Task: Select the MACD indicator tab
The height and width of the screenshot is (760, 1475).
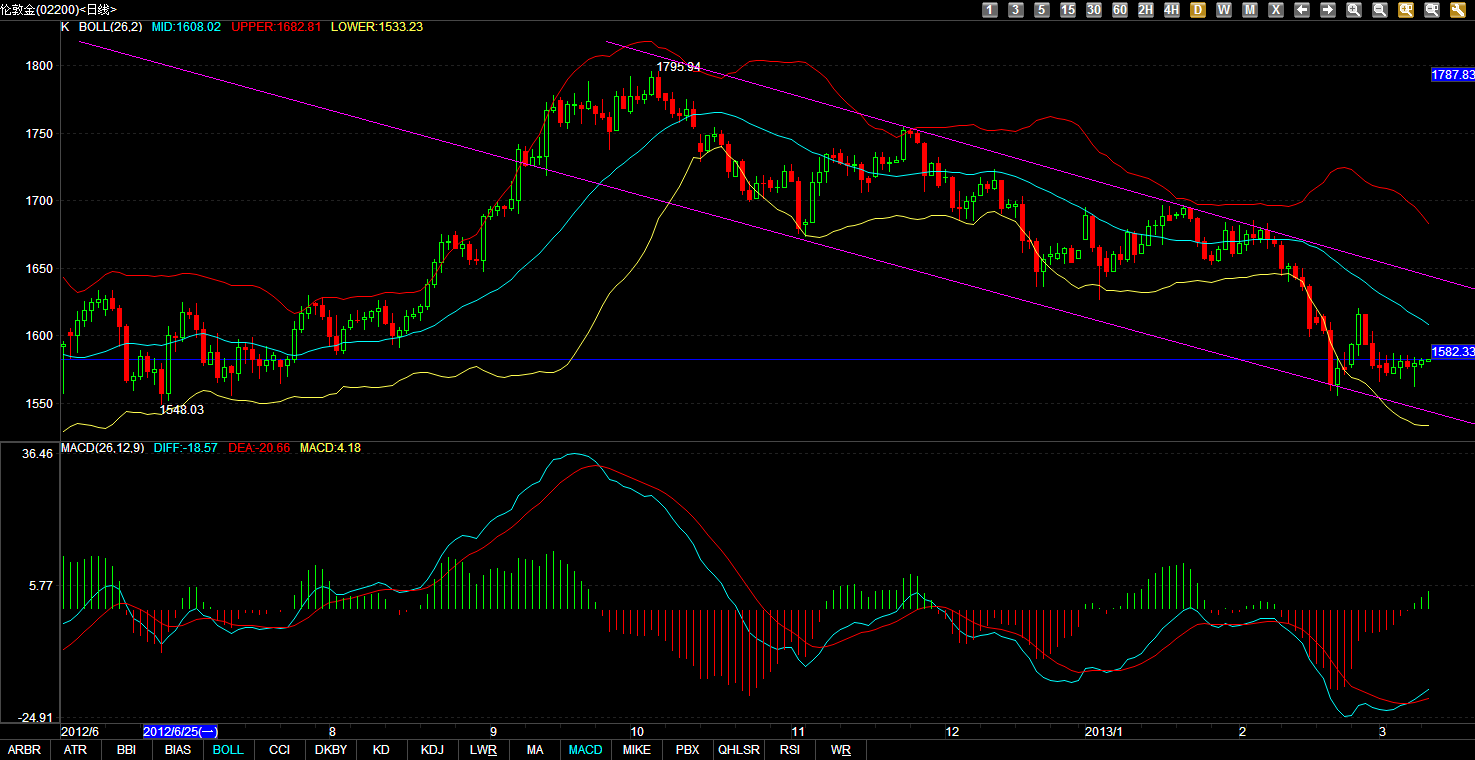Action: [x=586, y=750]
